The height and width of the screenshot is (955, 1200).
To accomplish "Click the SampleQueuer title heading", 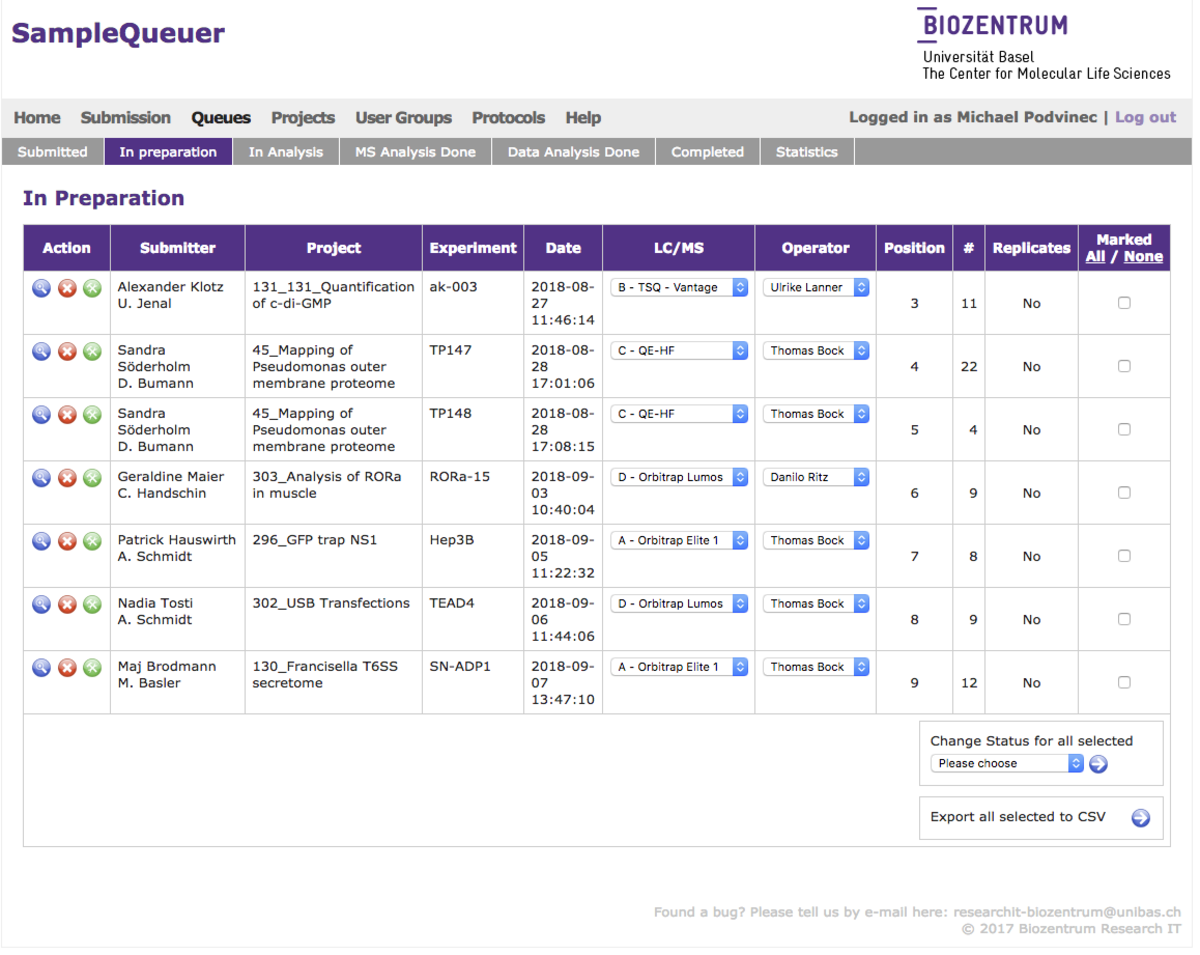I will 118,34.
